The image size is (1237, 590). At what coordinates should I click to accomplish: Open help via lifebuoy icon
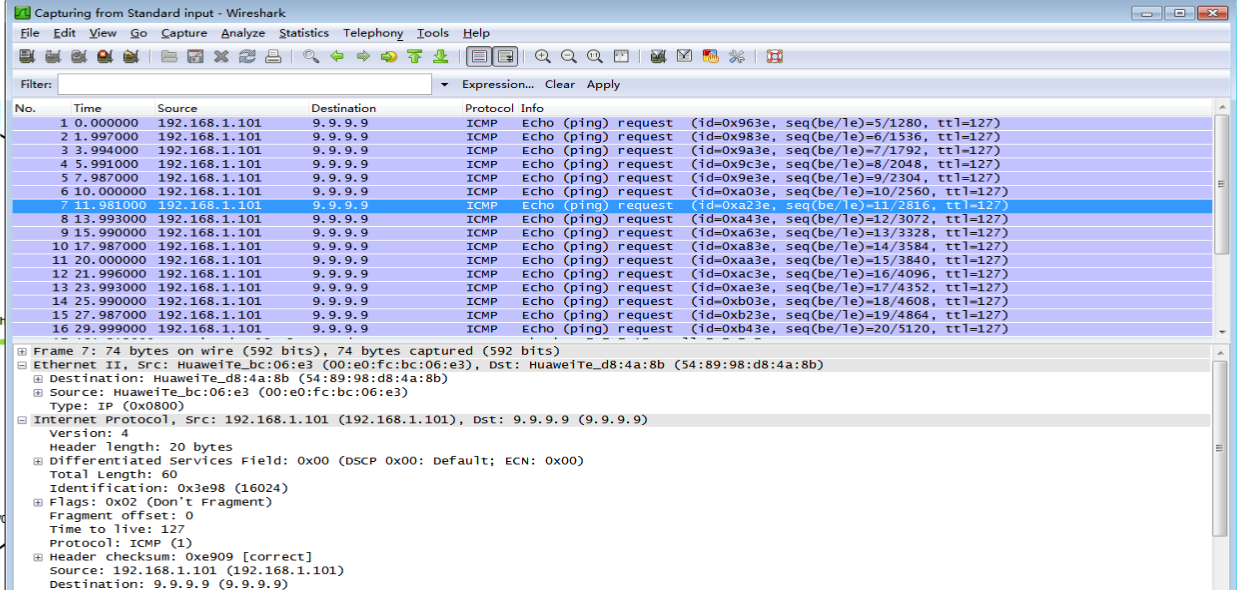(x=774, y=57)
